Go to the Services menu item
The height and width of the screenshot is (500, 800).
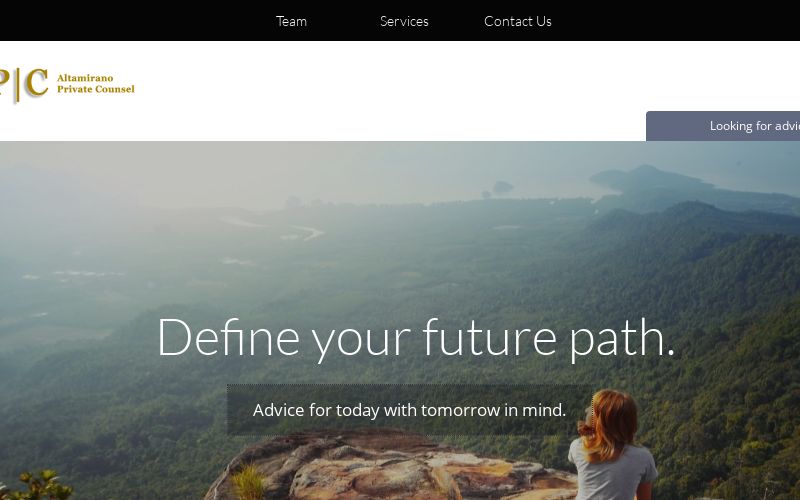tap(404, 21)
